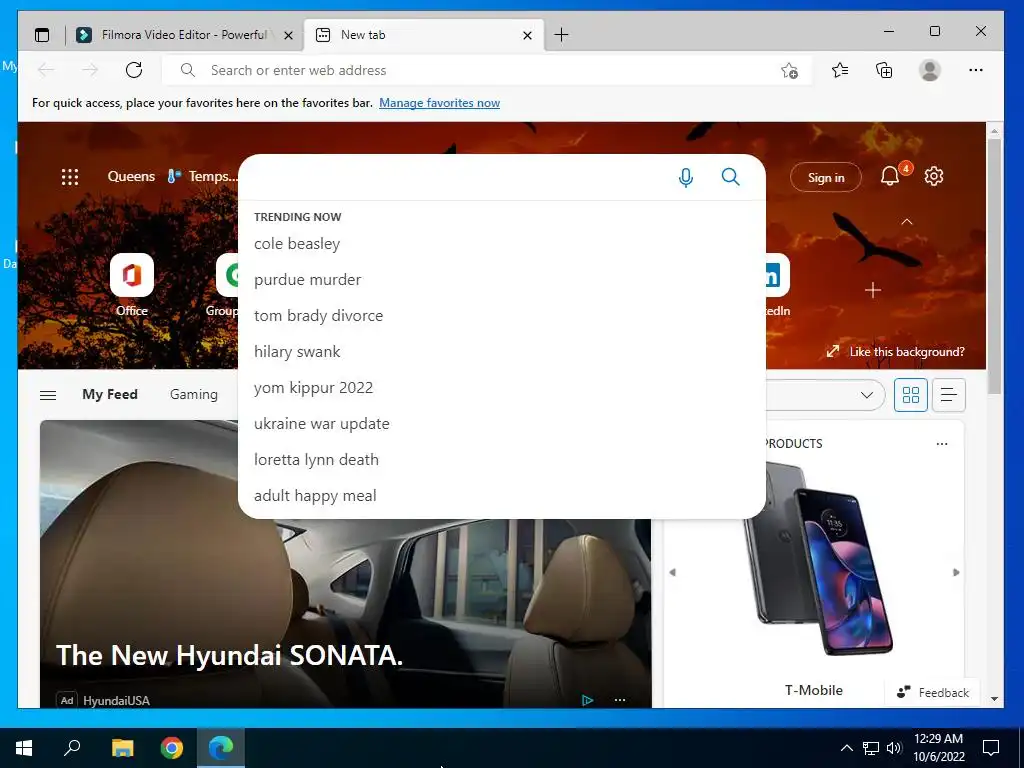Select the My Feed tab
Viewport: 1024px width, 768px height.
coord(110,394)
